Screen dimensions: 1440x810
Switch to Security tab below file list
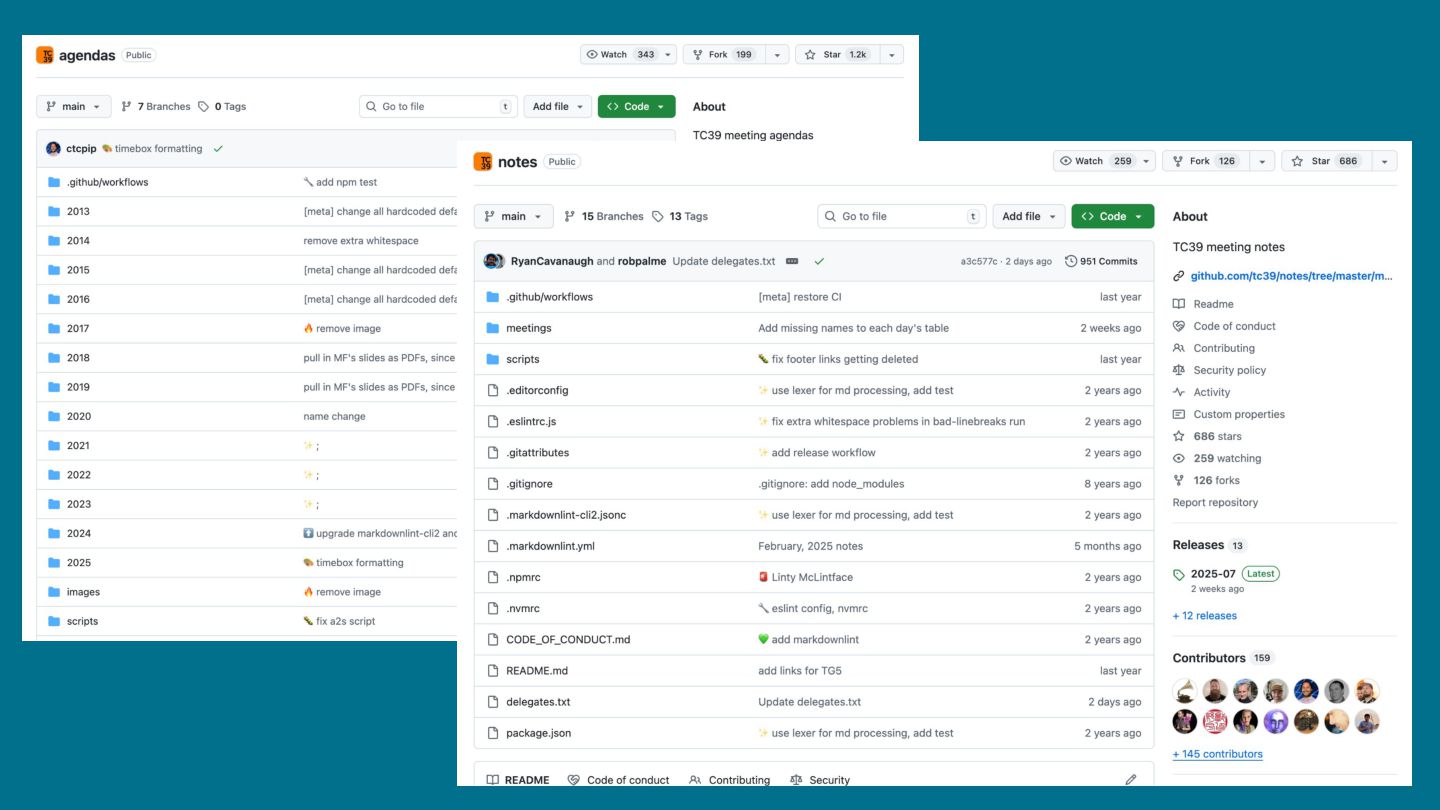tap(819, 780)
